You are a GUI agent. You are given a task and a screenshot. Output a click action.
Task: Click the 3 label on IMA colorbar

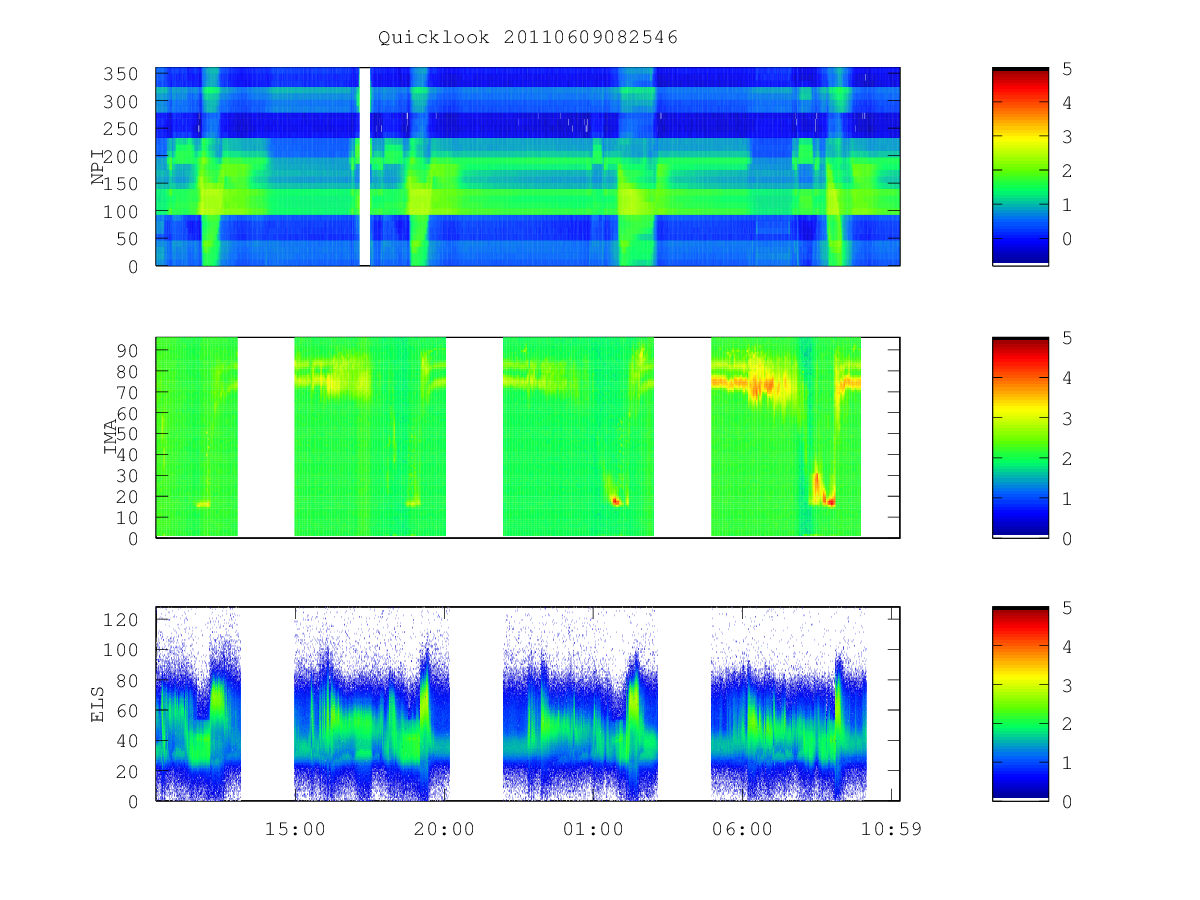click(1067, 418)
